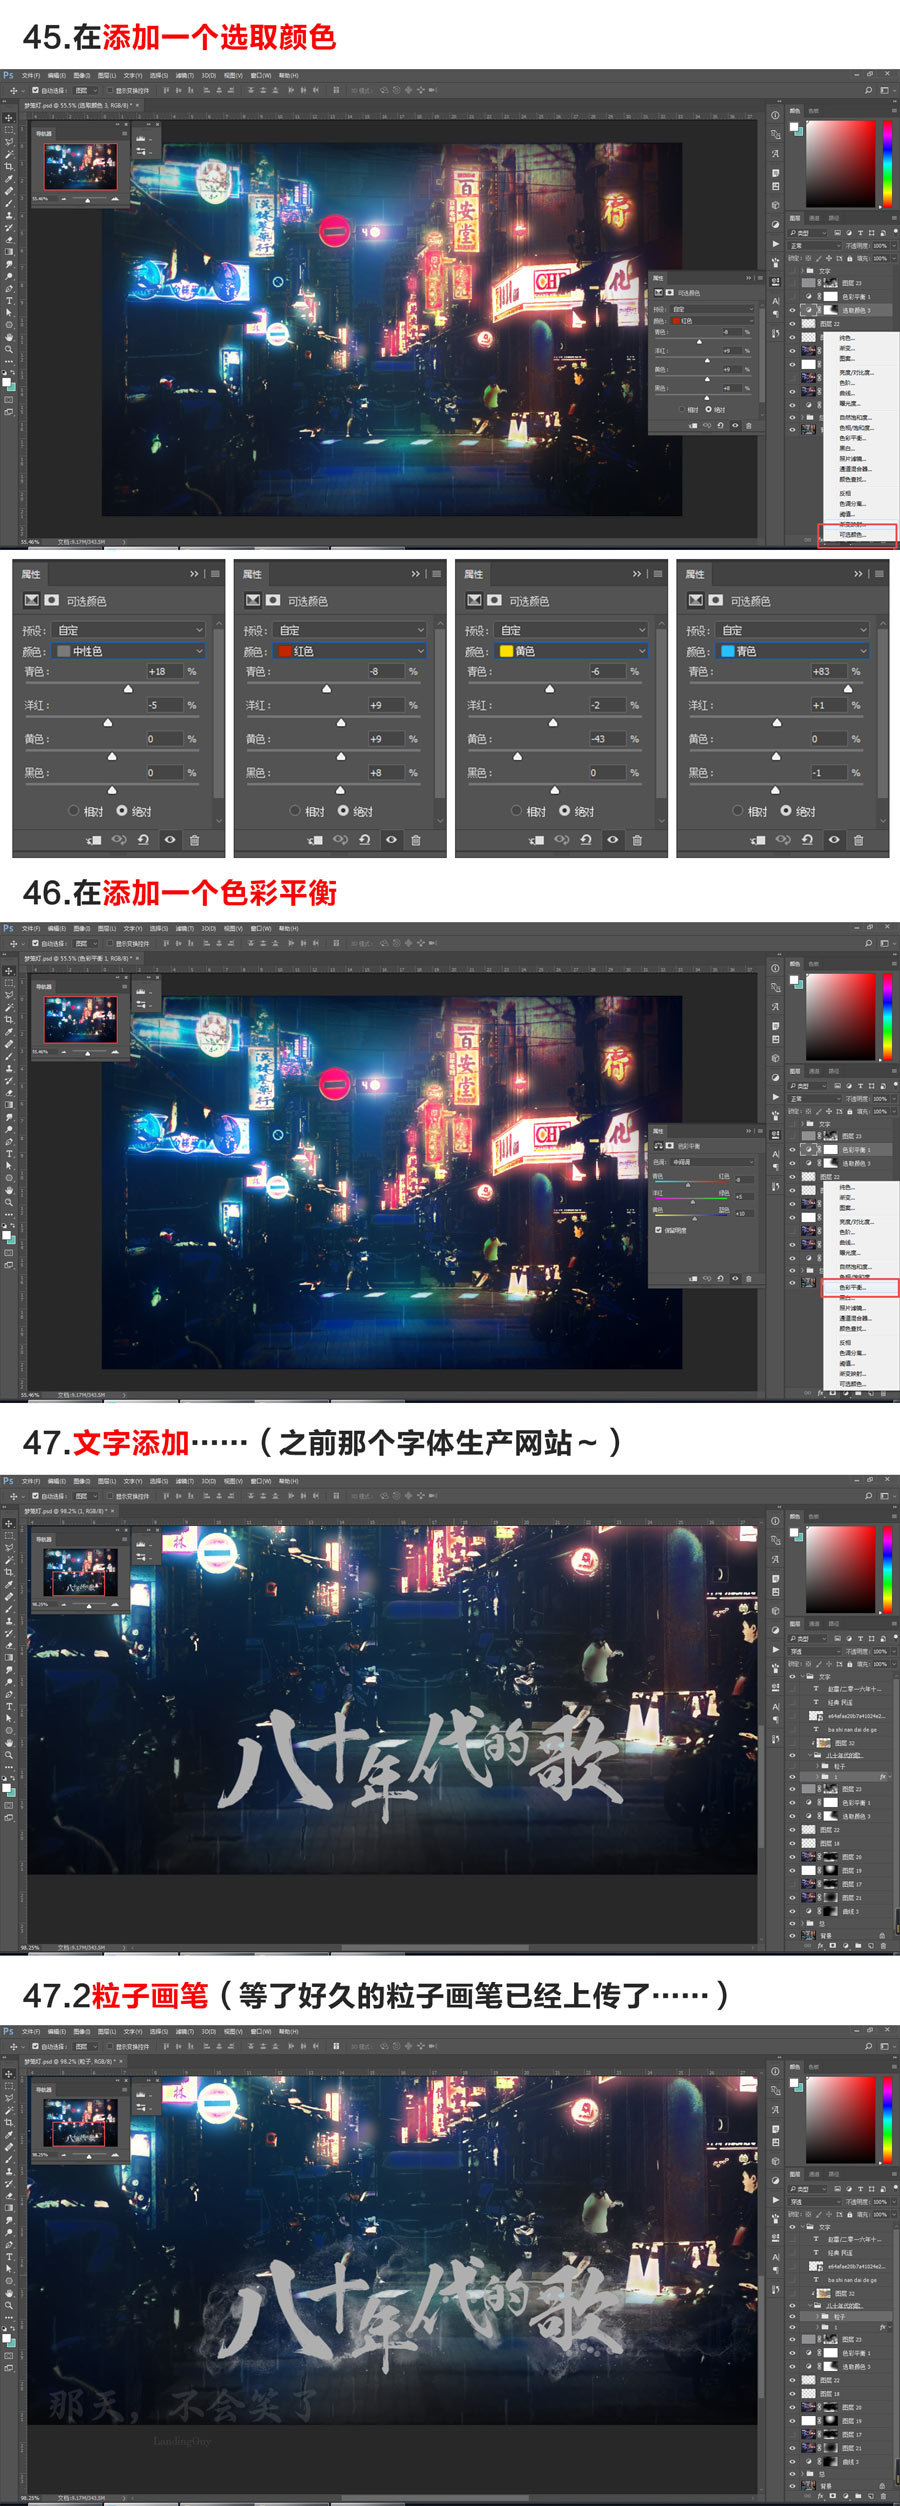Viewport: 900px width, 2506px height.
Task: Click 青色 value field showing +83
Action: tap(829, 672)
